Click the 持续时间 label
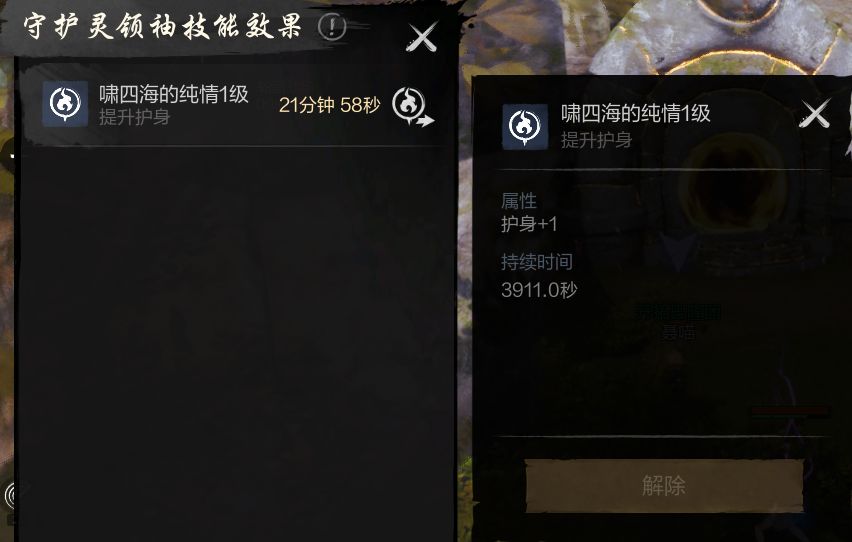This screenshot has width=852, height=542. pos(536,262)
